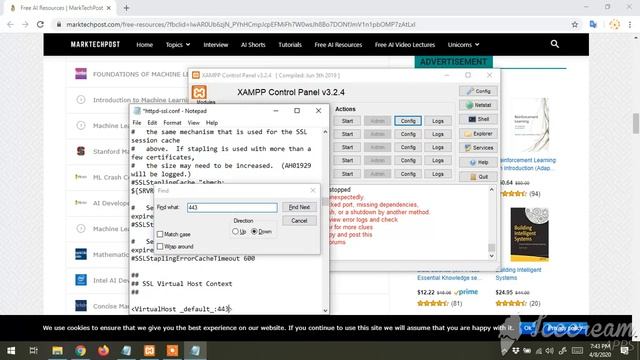
Task: Open Free AI Resources in site nav
Action: (338, 44)
